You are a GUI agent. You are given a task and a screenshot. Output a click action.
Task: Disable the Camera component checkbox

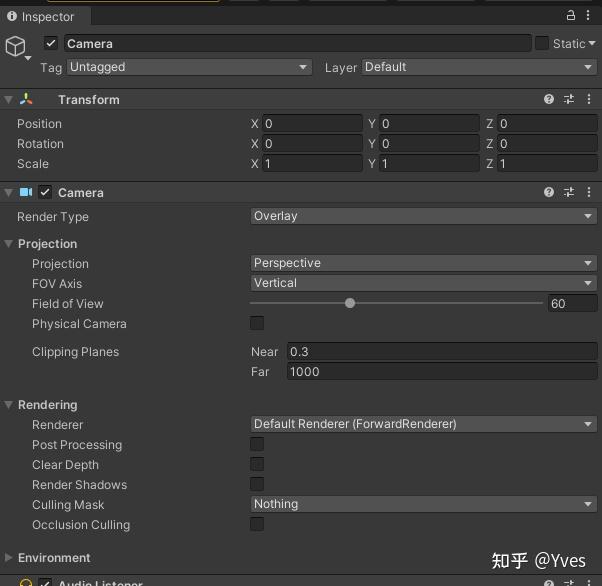45,192
